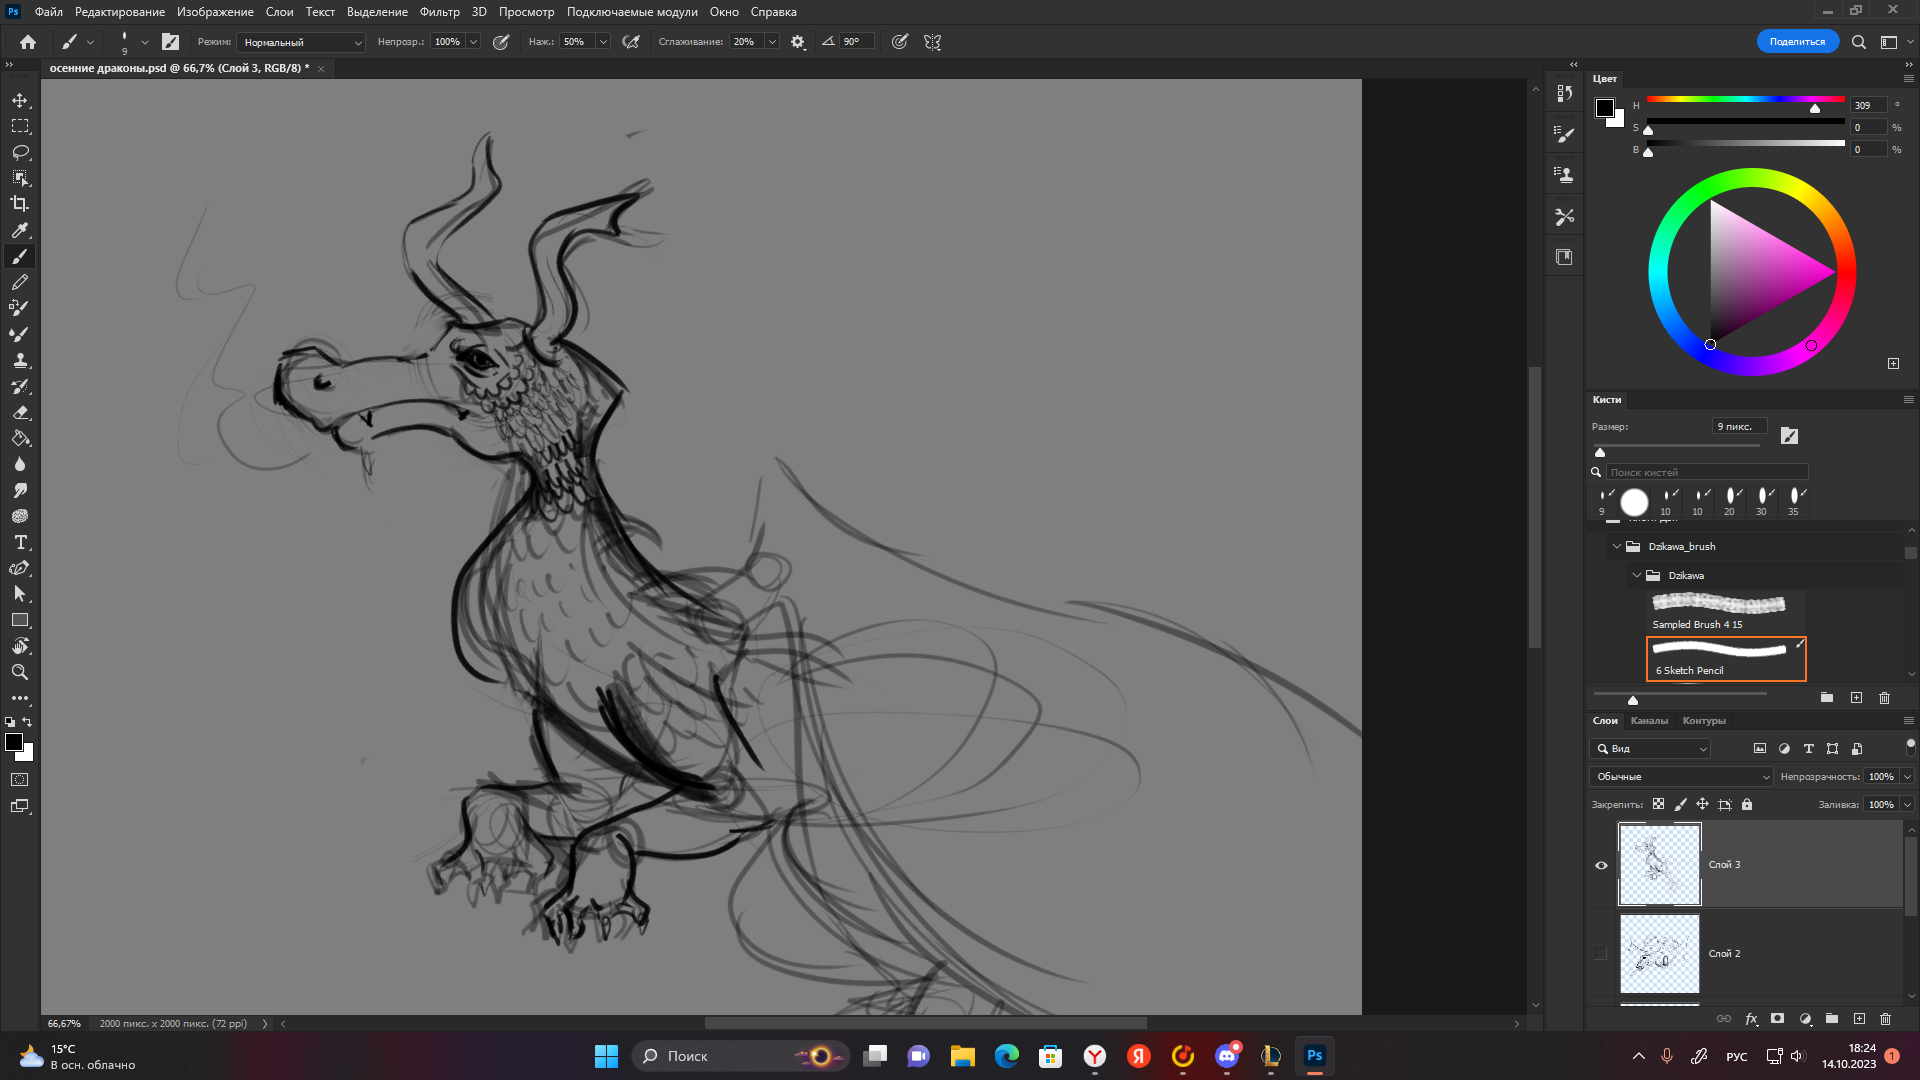Screen dimensions: 1920x1080
Task: Open smoothing options gear icon
Action: (x=798, y=42)
